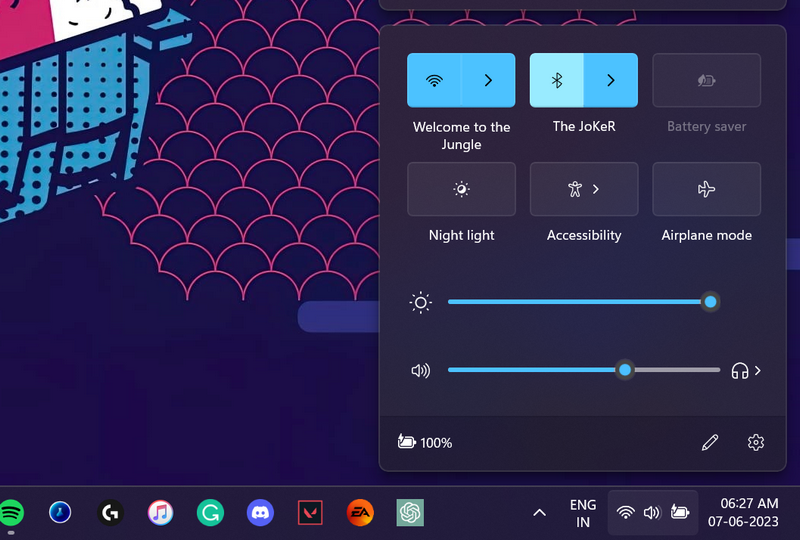This screenshot has width=800, height=540.
Task: Click the "Battery saver" label
Action: pos(707,127)
